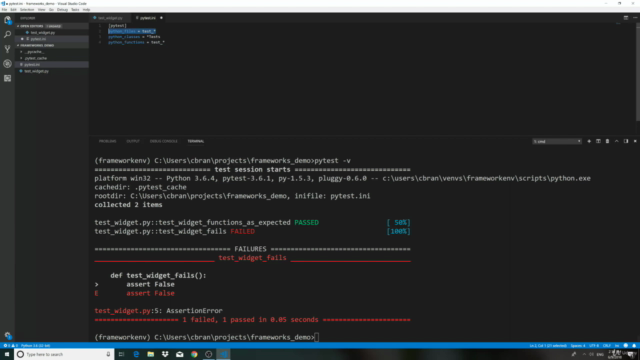Open the View menu

coord(41,9)
